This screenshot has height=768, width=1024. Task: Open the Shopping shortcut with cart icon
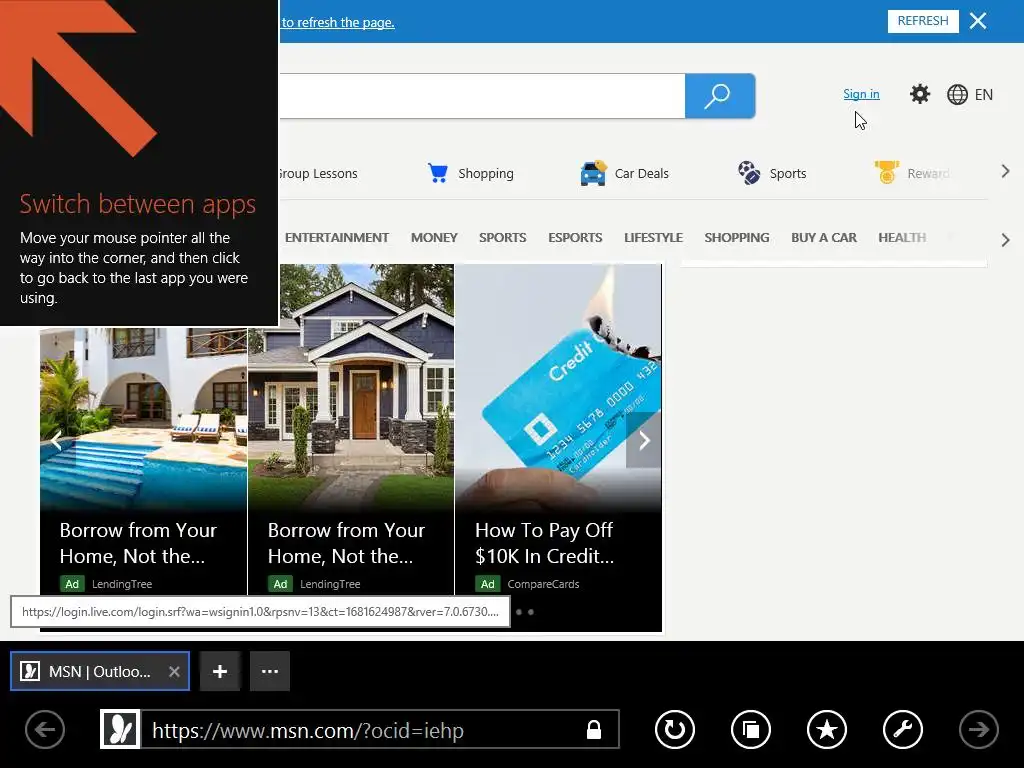[470, 174]
